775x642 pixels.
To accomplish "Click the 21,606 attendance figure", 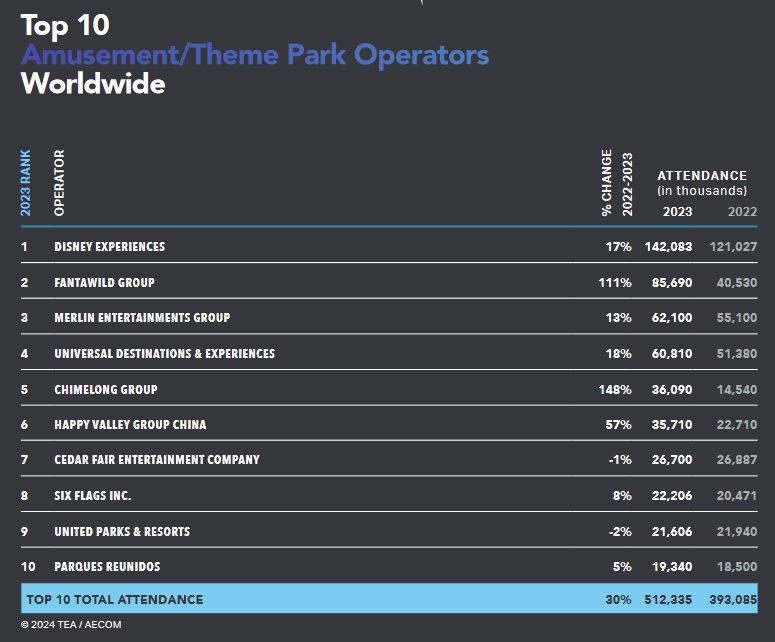I will pos(672,532).
